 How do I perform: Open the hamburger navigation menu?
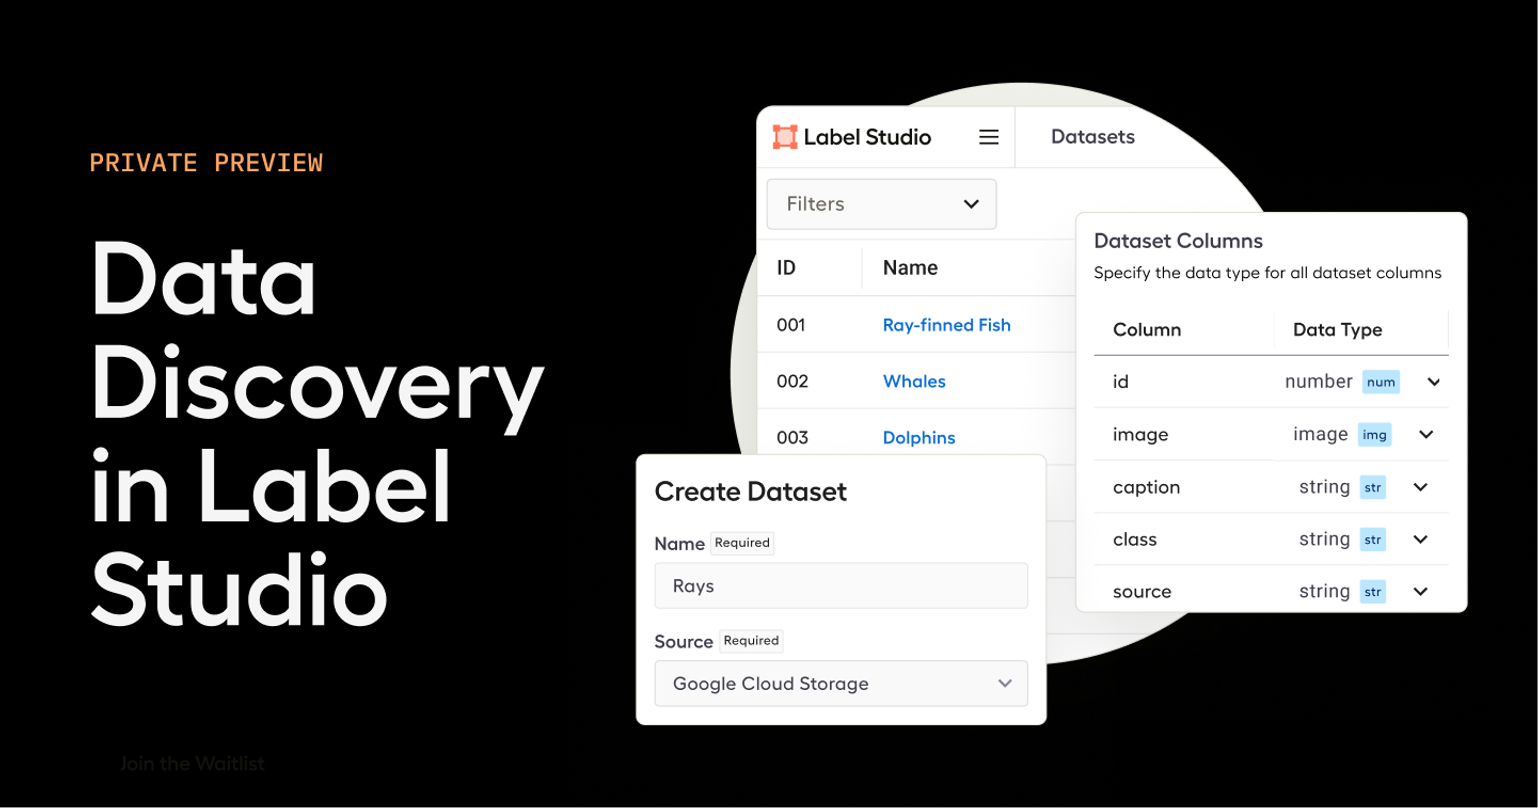(x=988, y=136)
